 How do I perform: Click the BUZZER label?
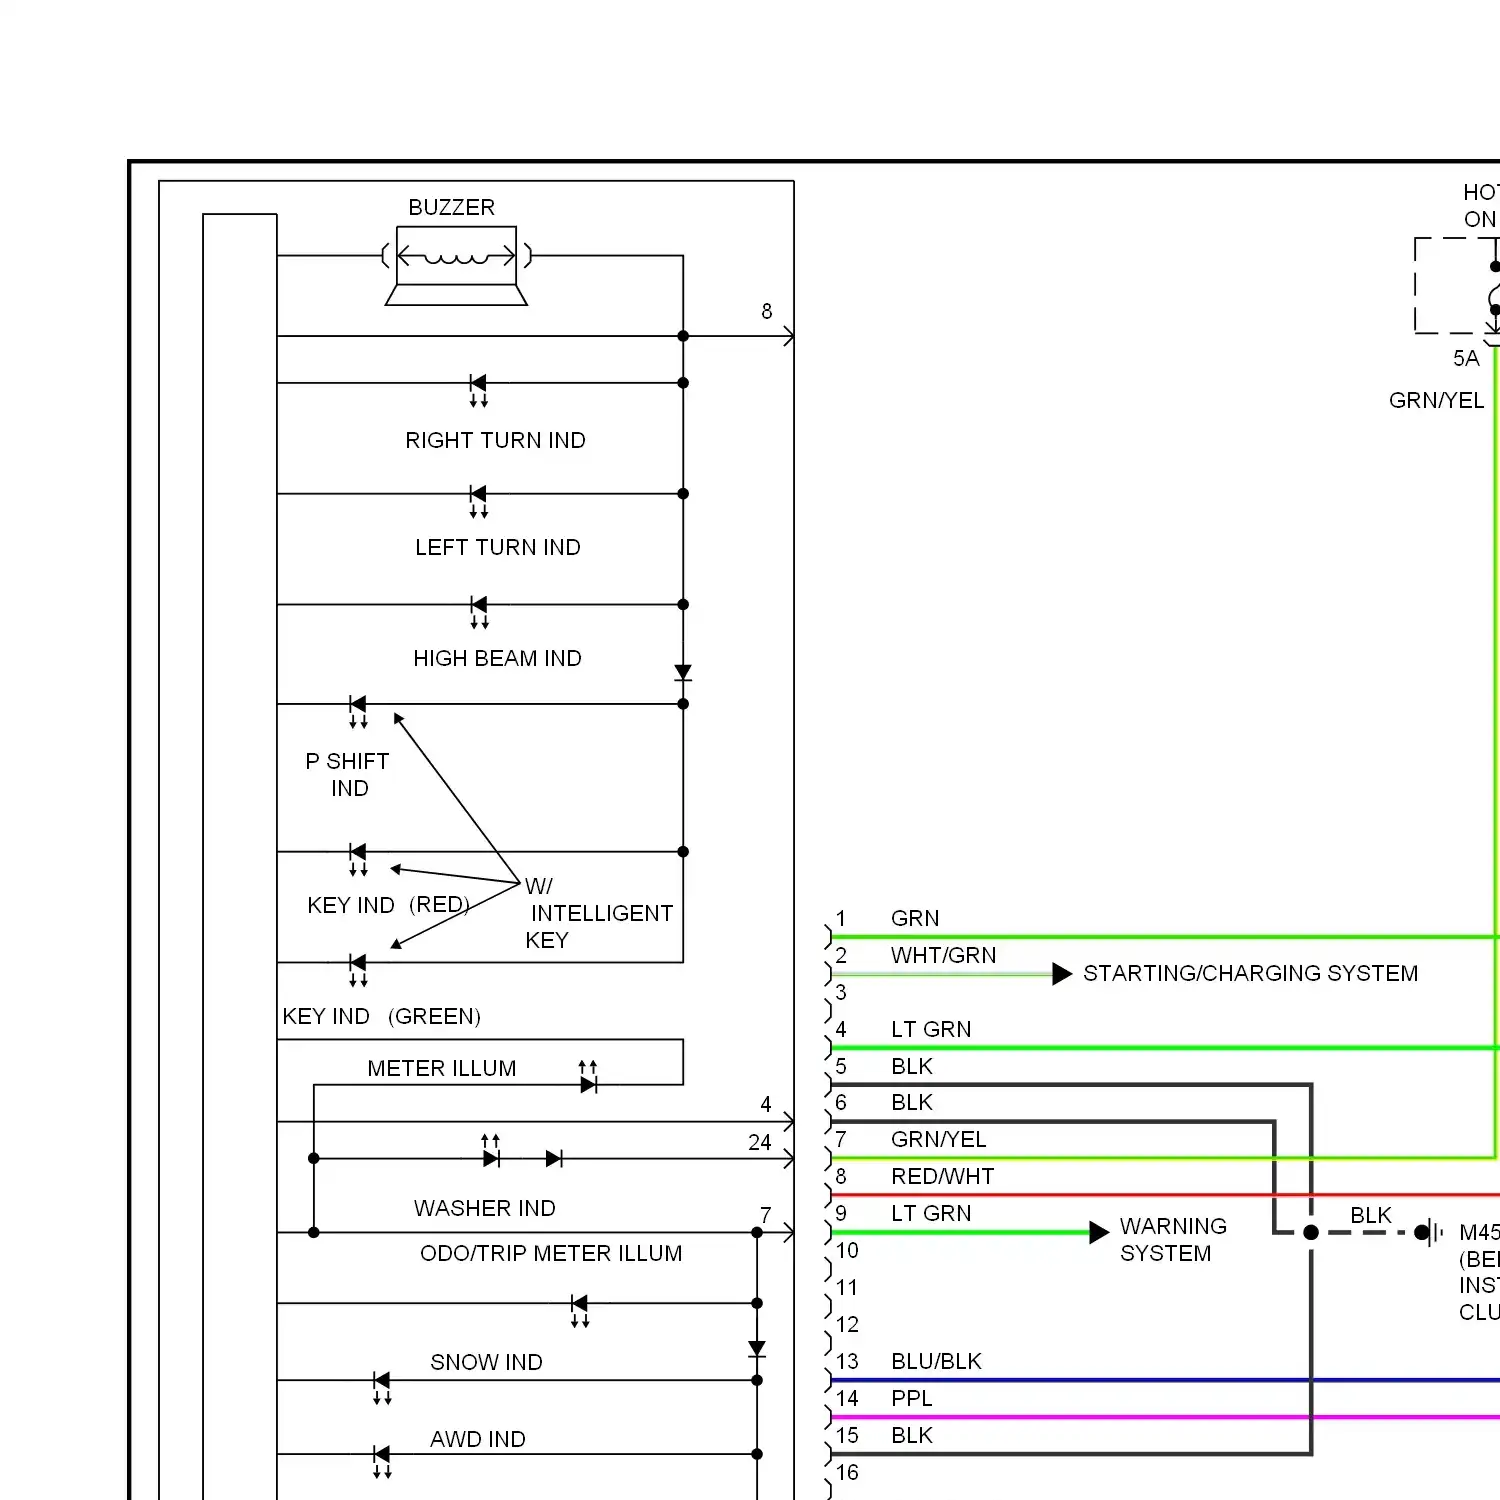pyautogui.click(x=451, y=207)
